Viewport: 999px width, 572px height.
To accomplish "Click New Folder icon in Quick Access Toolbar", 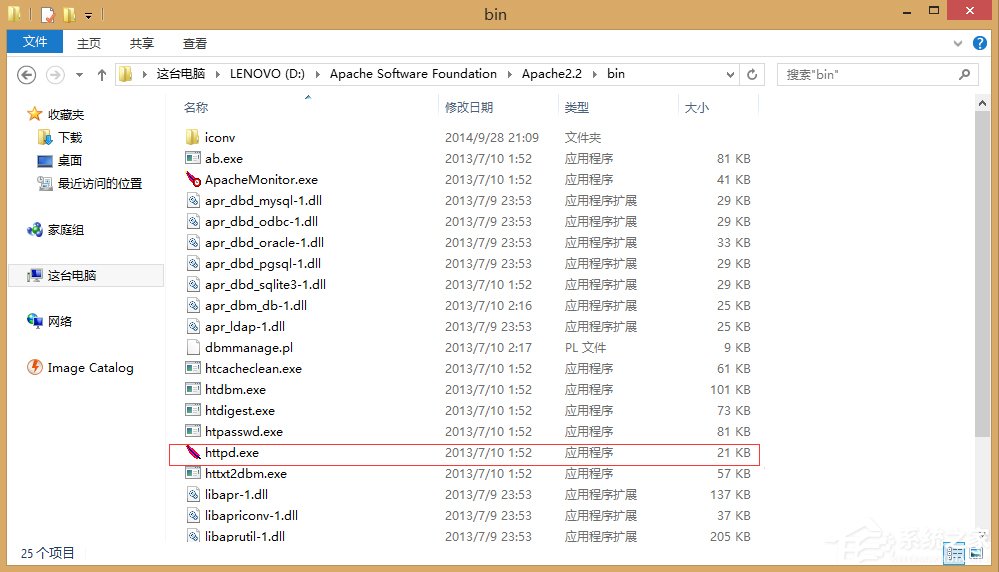I will (x=69, y=14).
